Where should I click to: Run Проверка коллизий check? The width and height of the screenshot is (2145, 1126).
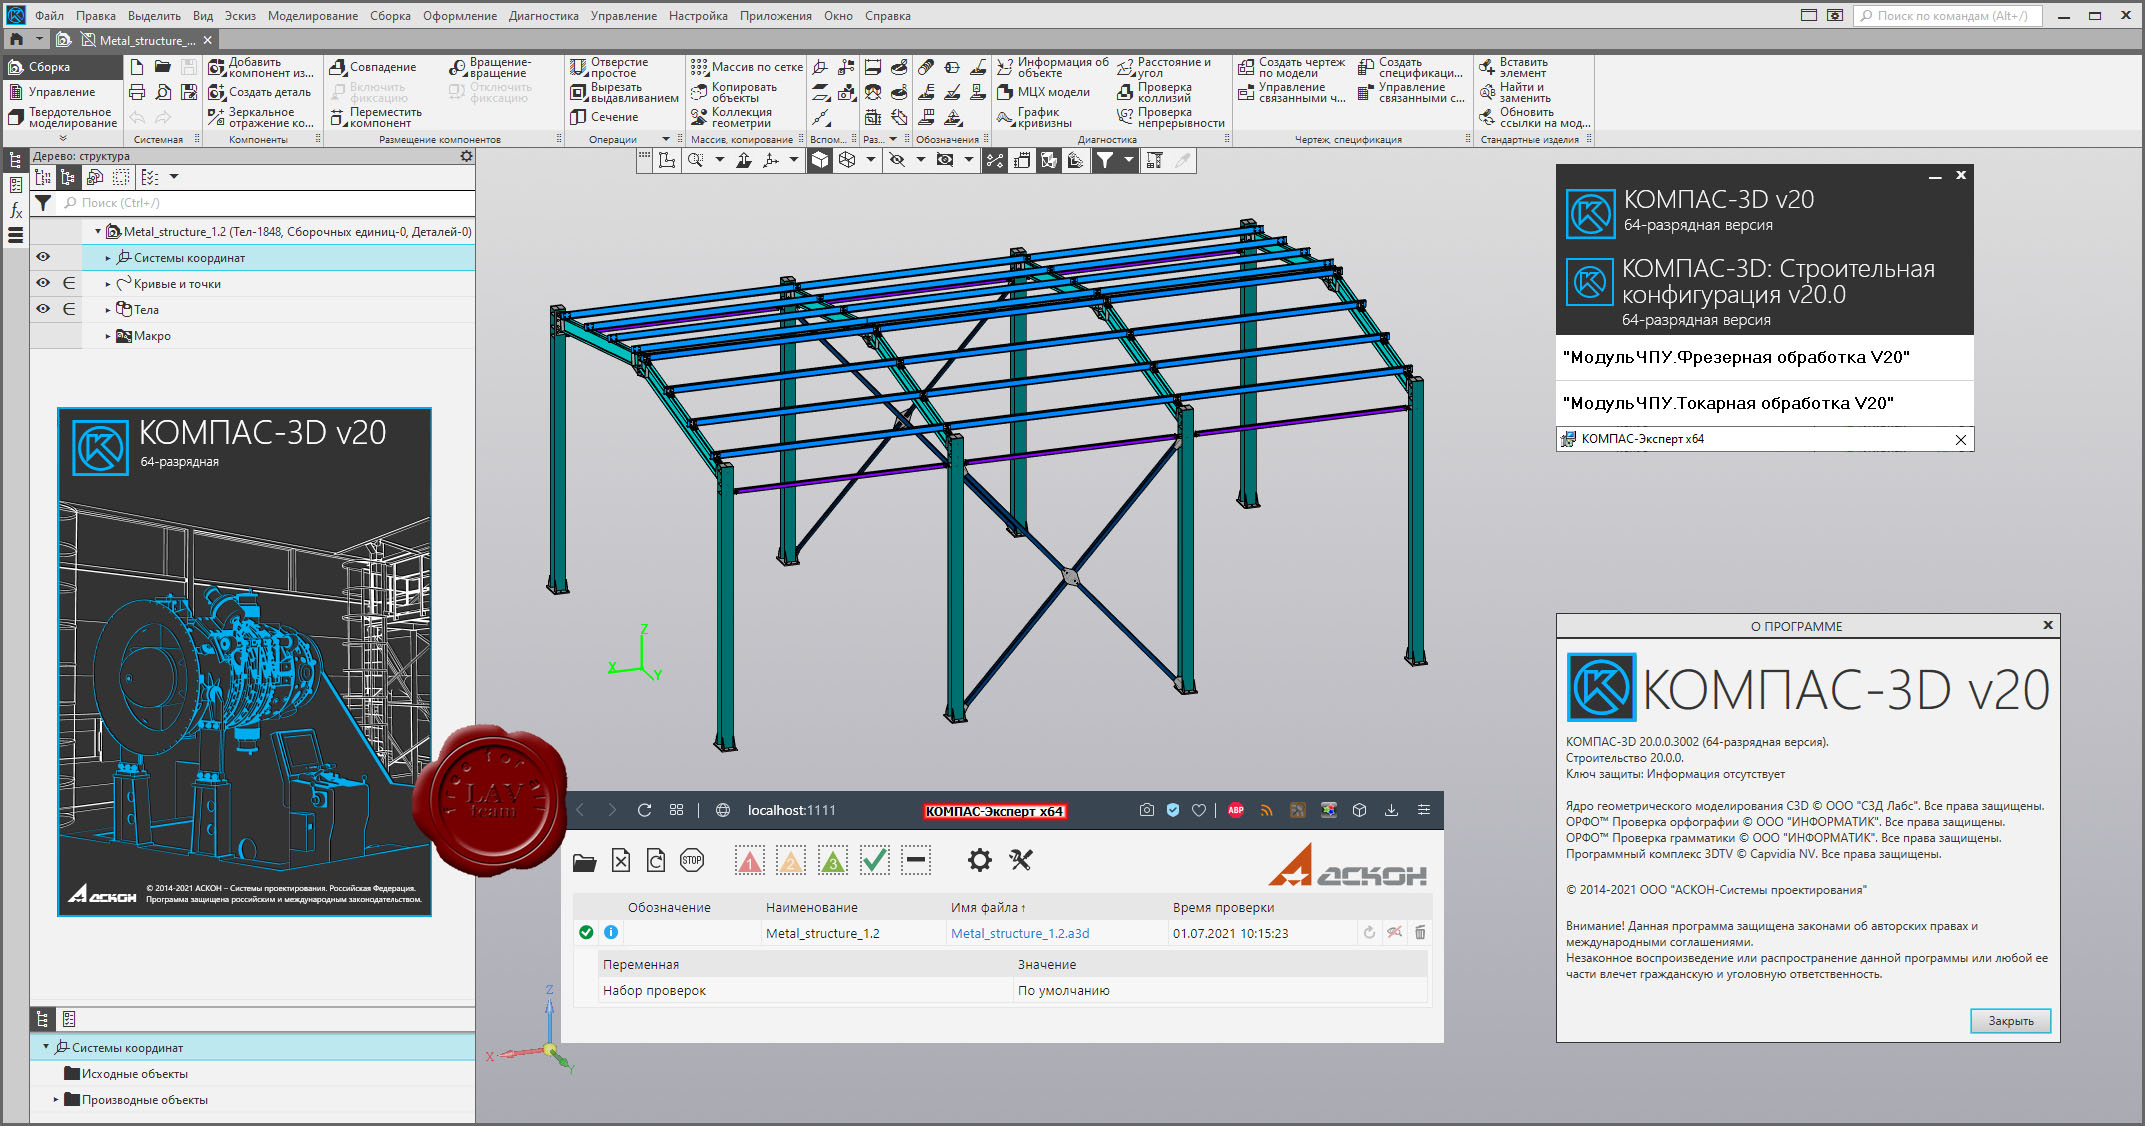click(x=1155, y=92)
